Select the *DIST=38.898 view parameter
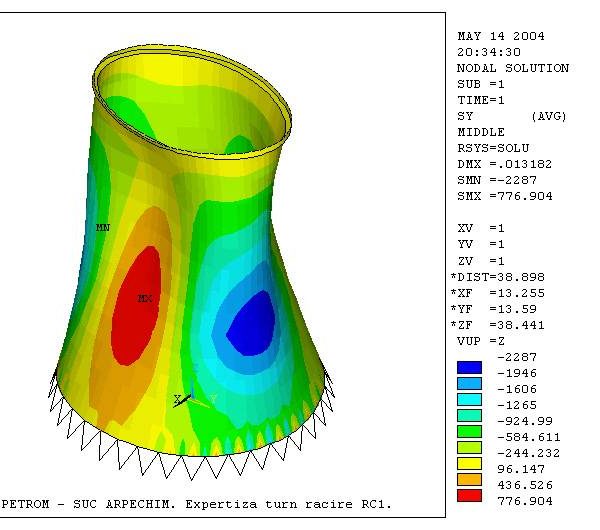The image size is (600, 530). [496, 277]
